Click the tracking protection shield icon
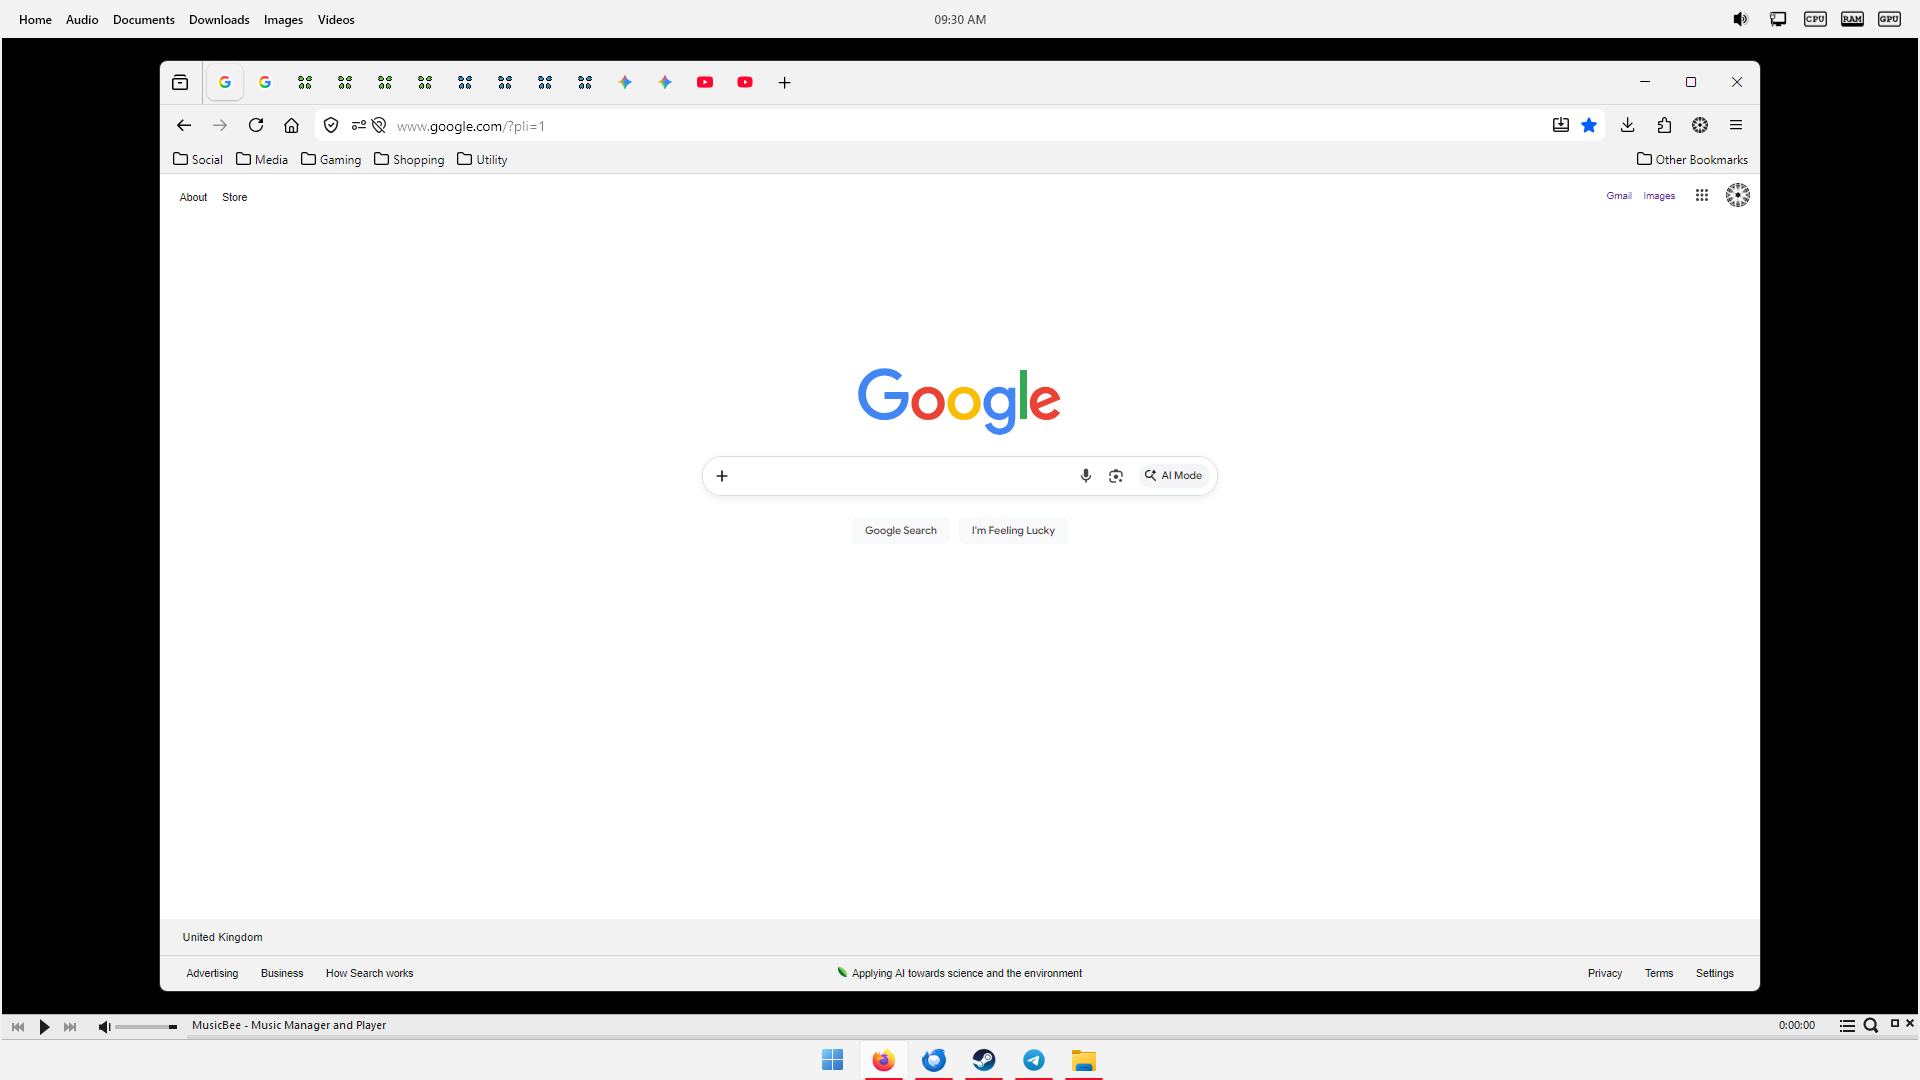The width and height of the screenshot is (1920, 1080). (x=331, y=125)
